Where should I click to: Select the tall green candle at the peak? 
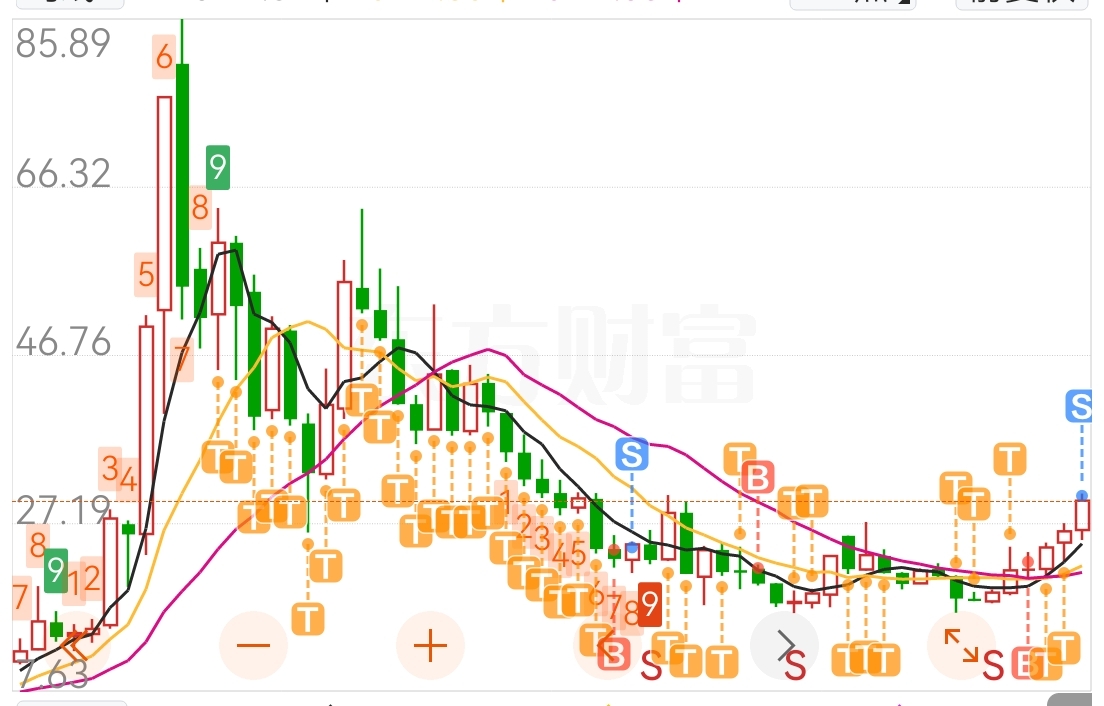[x=182, y=175]
